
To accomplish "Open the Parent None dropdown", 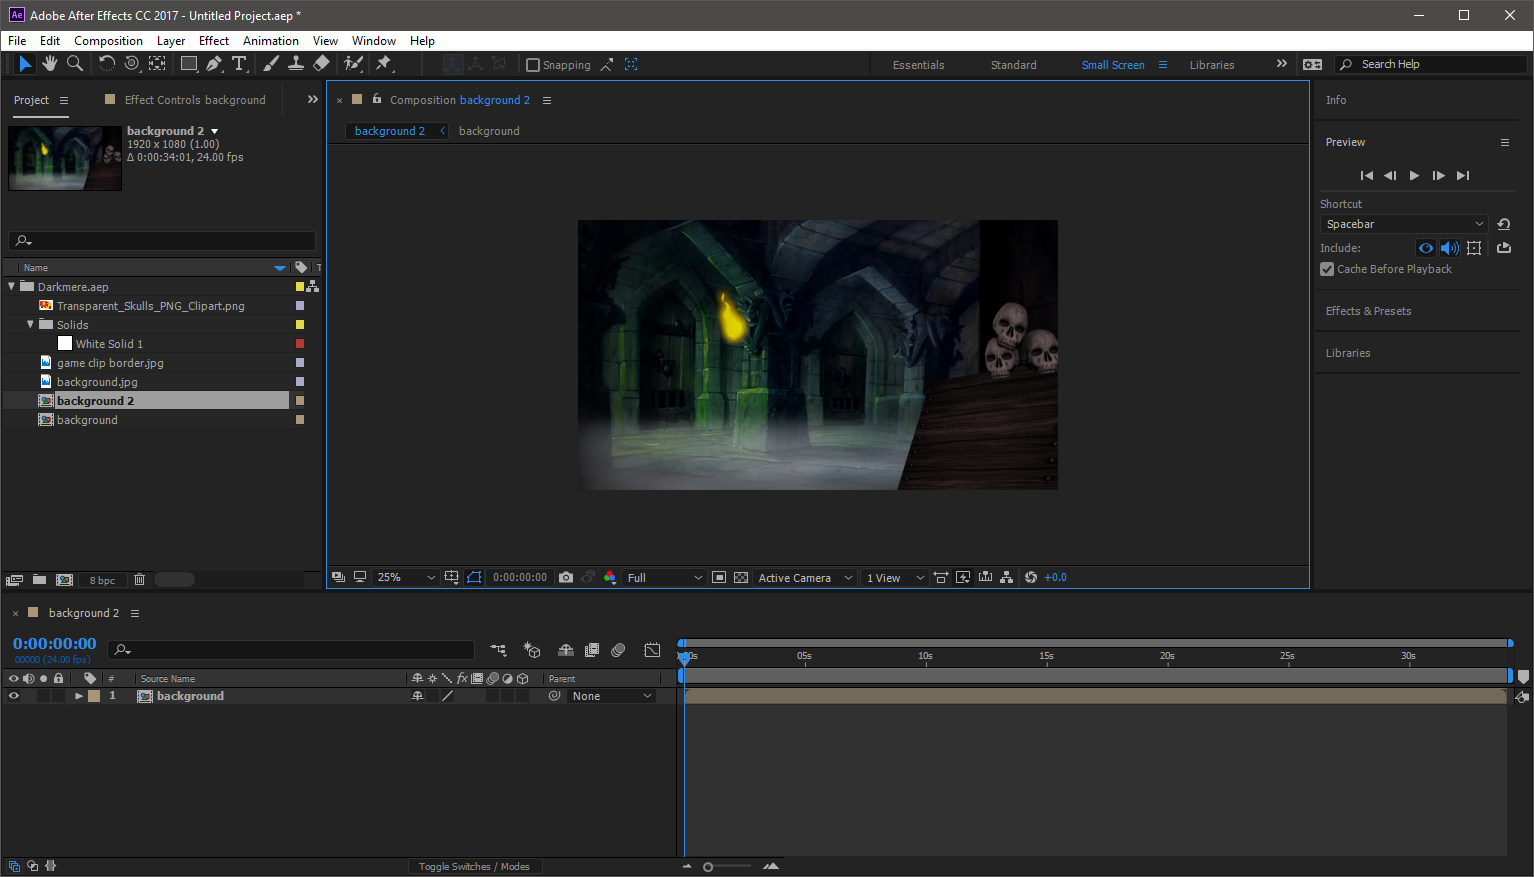I will (x=612, y=696).
